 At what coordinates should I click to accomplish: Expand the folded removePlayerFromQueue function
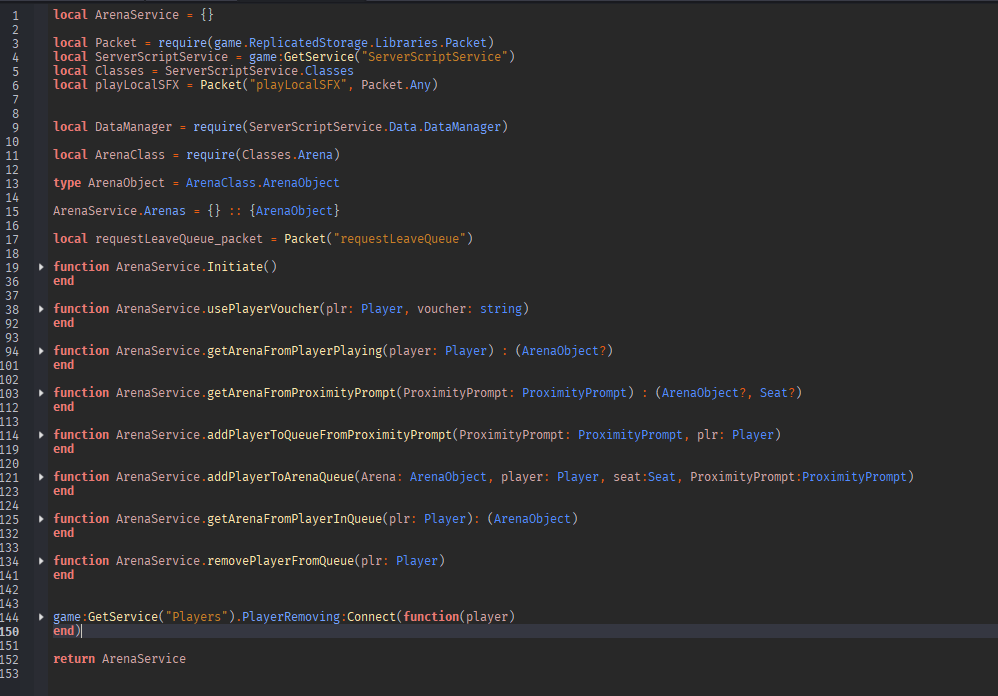41,561
